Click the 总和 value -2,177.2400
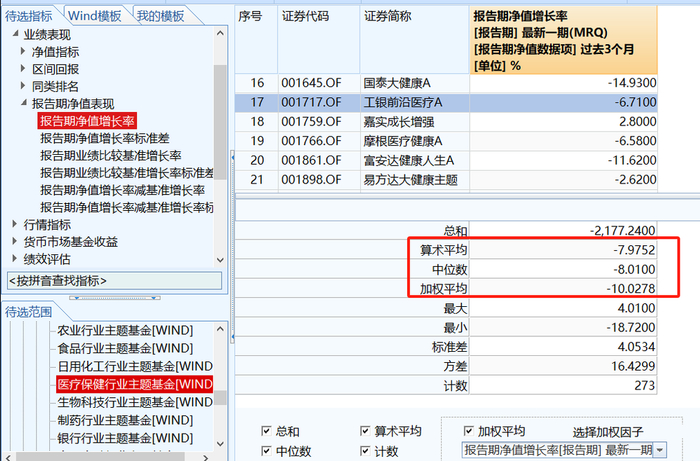Screen dimensions: 700x461 622,231
